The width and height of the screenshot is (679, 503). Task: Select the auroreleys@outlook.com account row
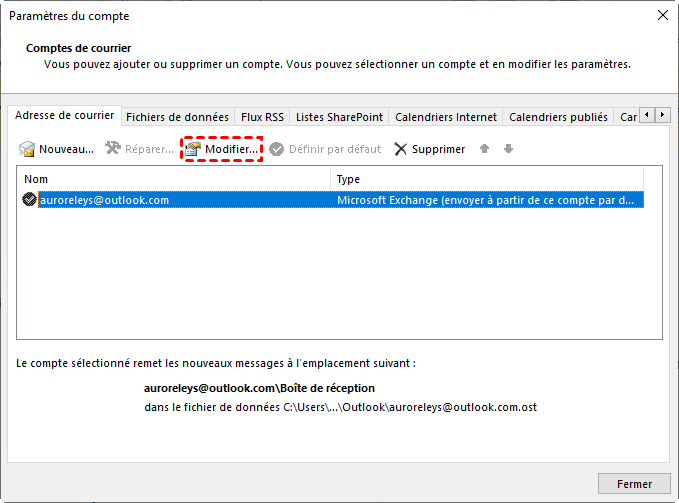(333, 200)
